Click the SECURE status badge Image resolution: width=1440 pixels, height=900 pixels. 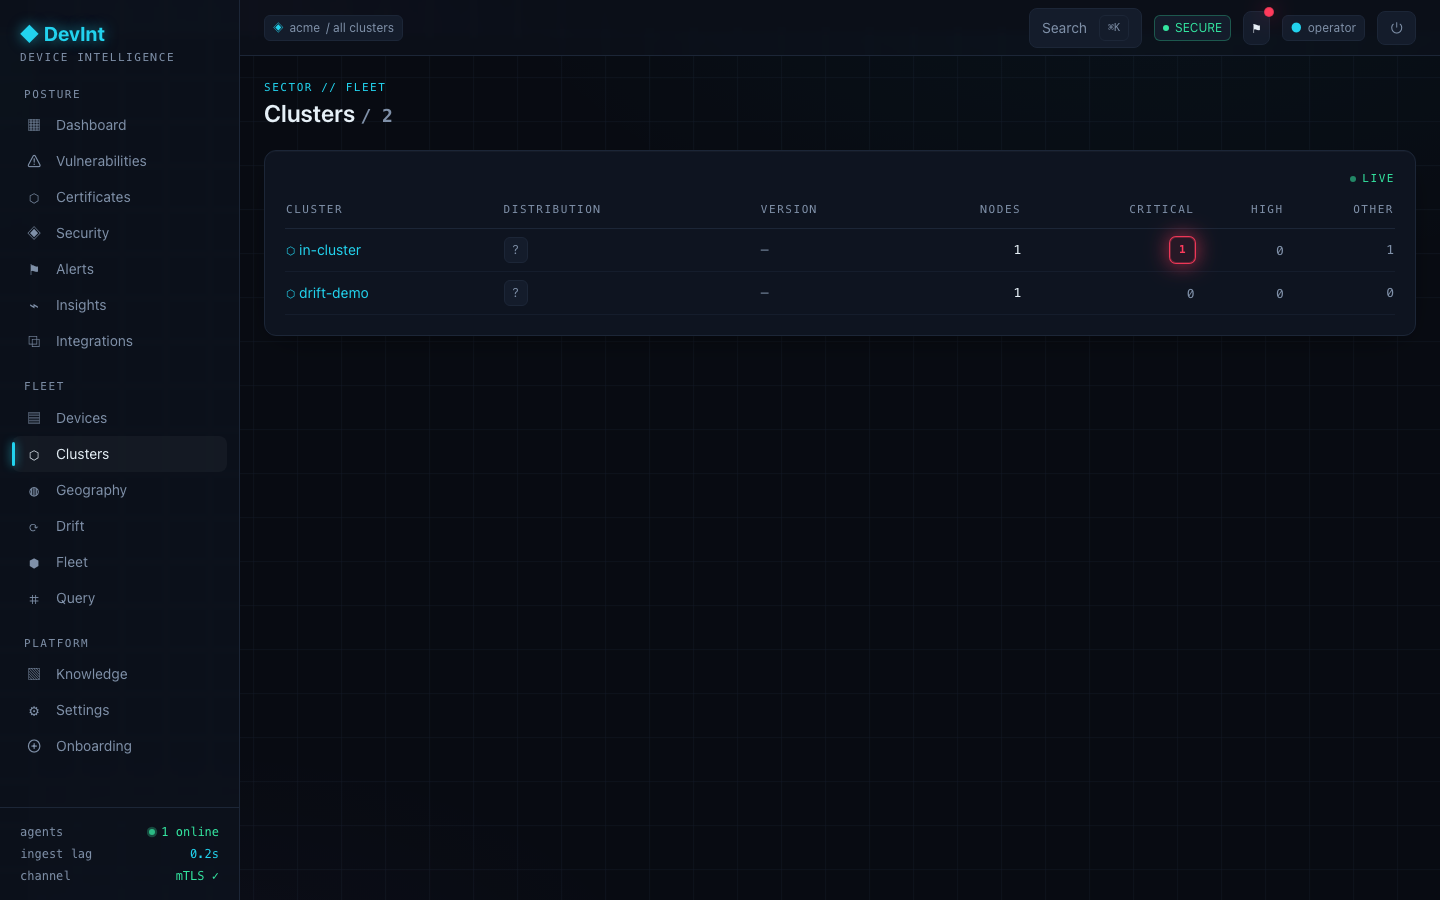pos(1192,28)
